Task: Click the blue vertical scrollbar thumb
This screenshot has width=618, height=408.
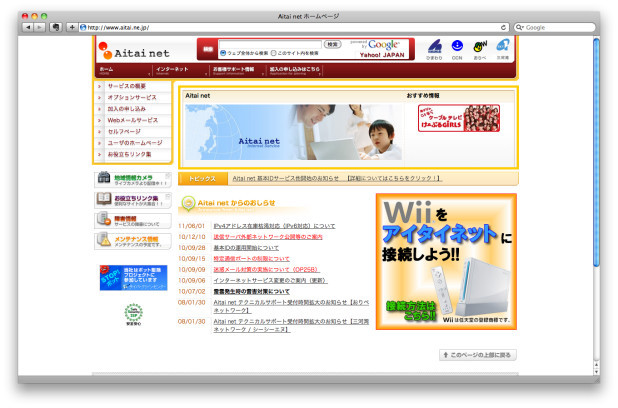Action: pos(596,152)
